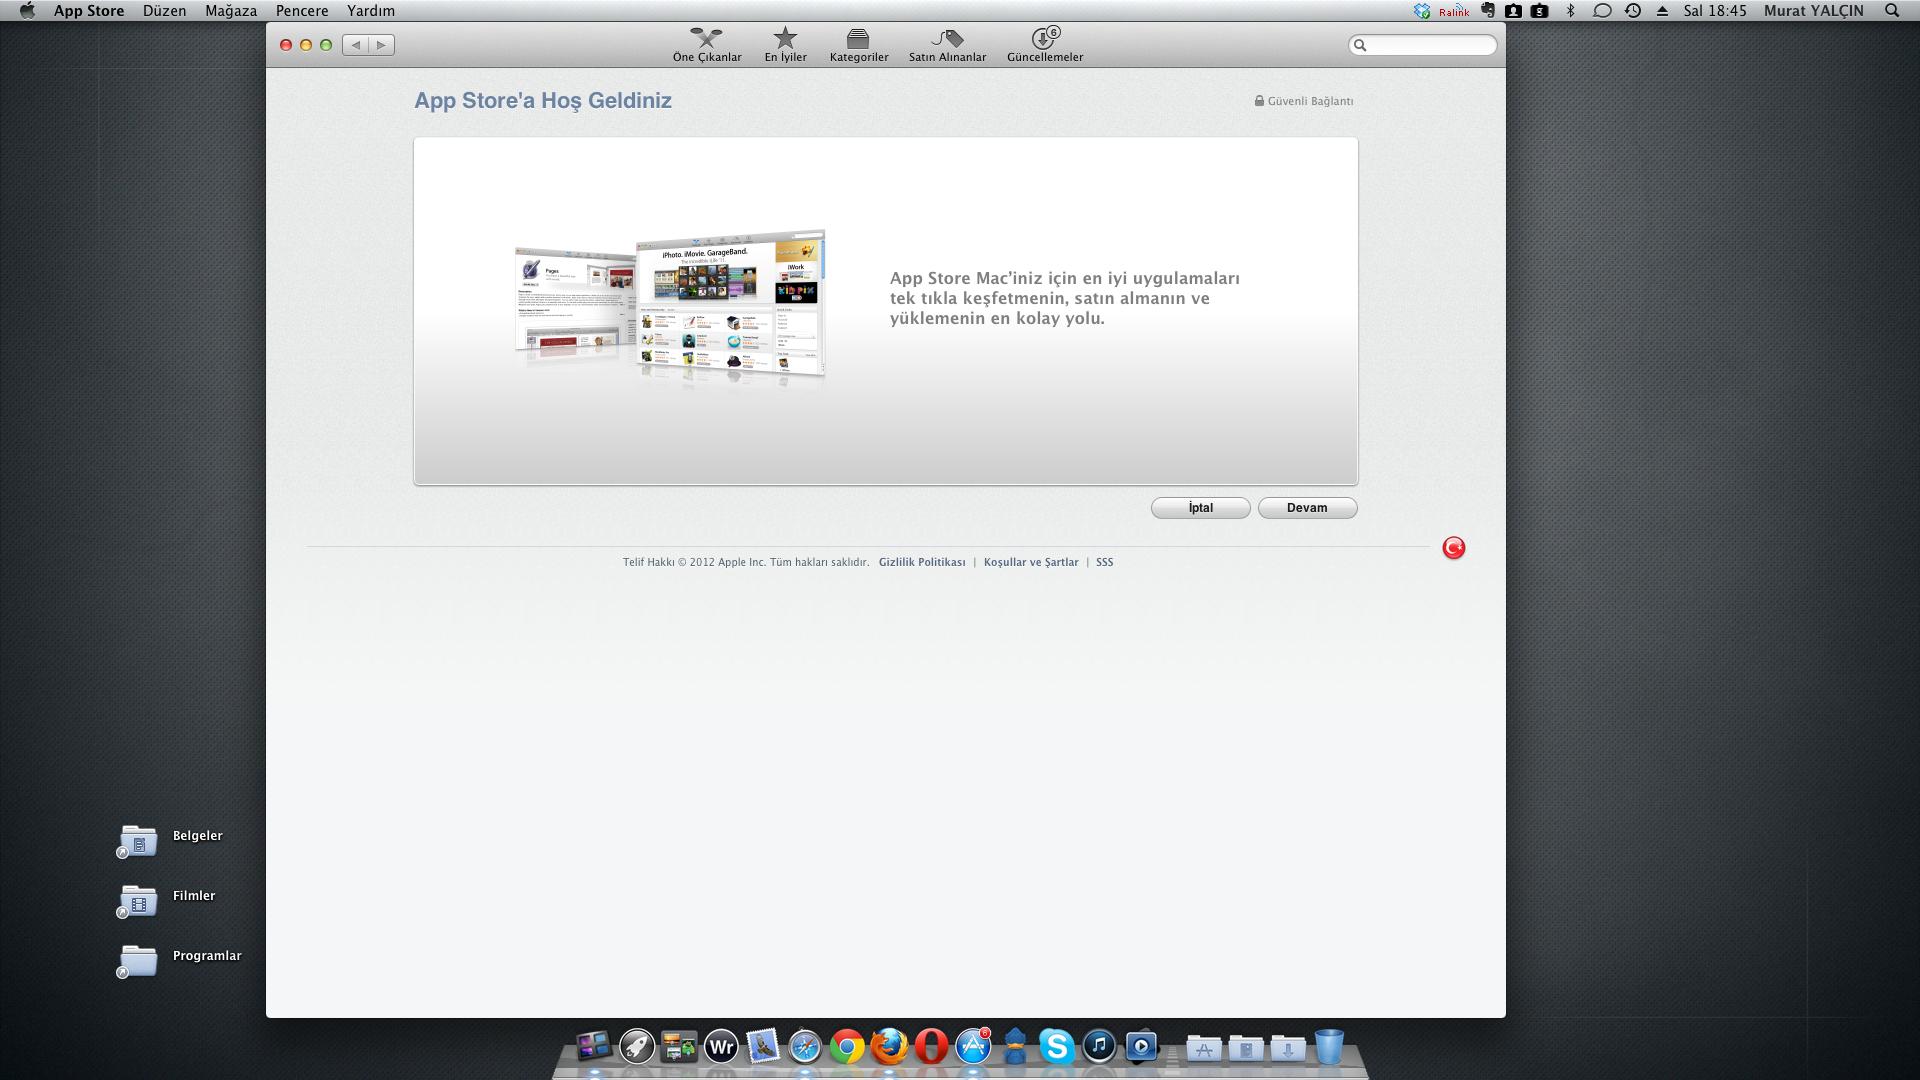This screenshot has width=1920, height=1080.
Task: Open iTunes in the Dock
Action: click(1099, 1047)
